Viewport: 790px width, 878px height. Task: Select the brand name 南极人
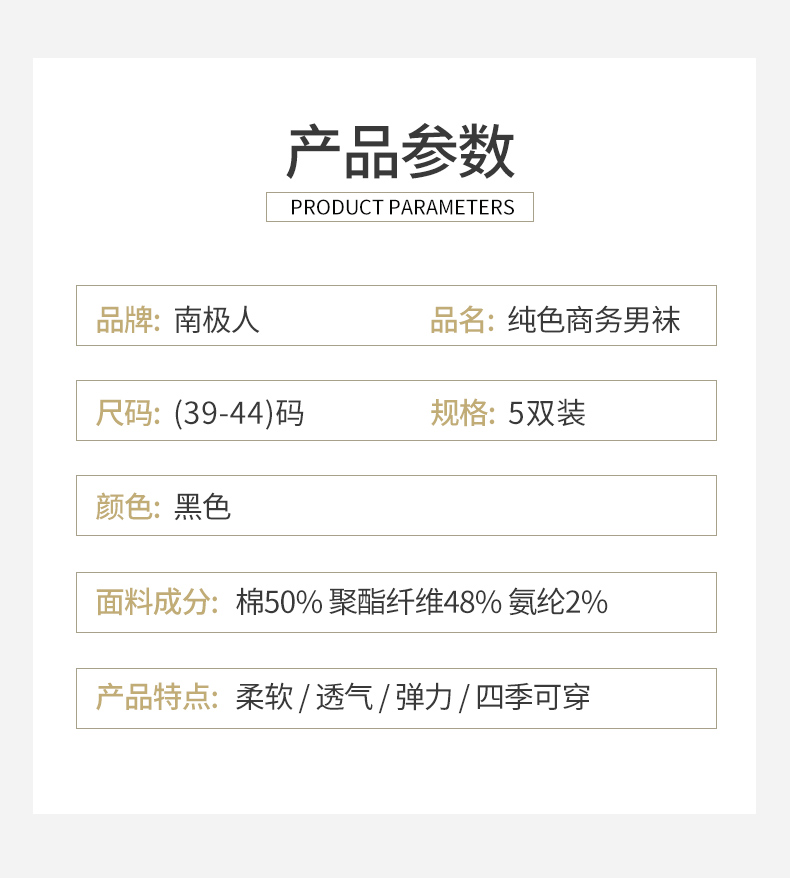tap(217, 320)
